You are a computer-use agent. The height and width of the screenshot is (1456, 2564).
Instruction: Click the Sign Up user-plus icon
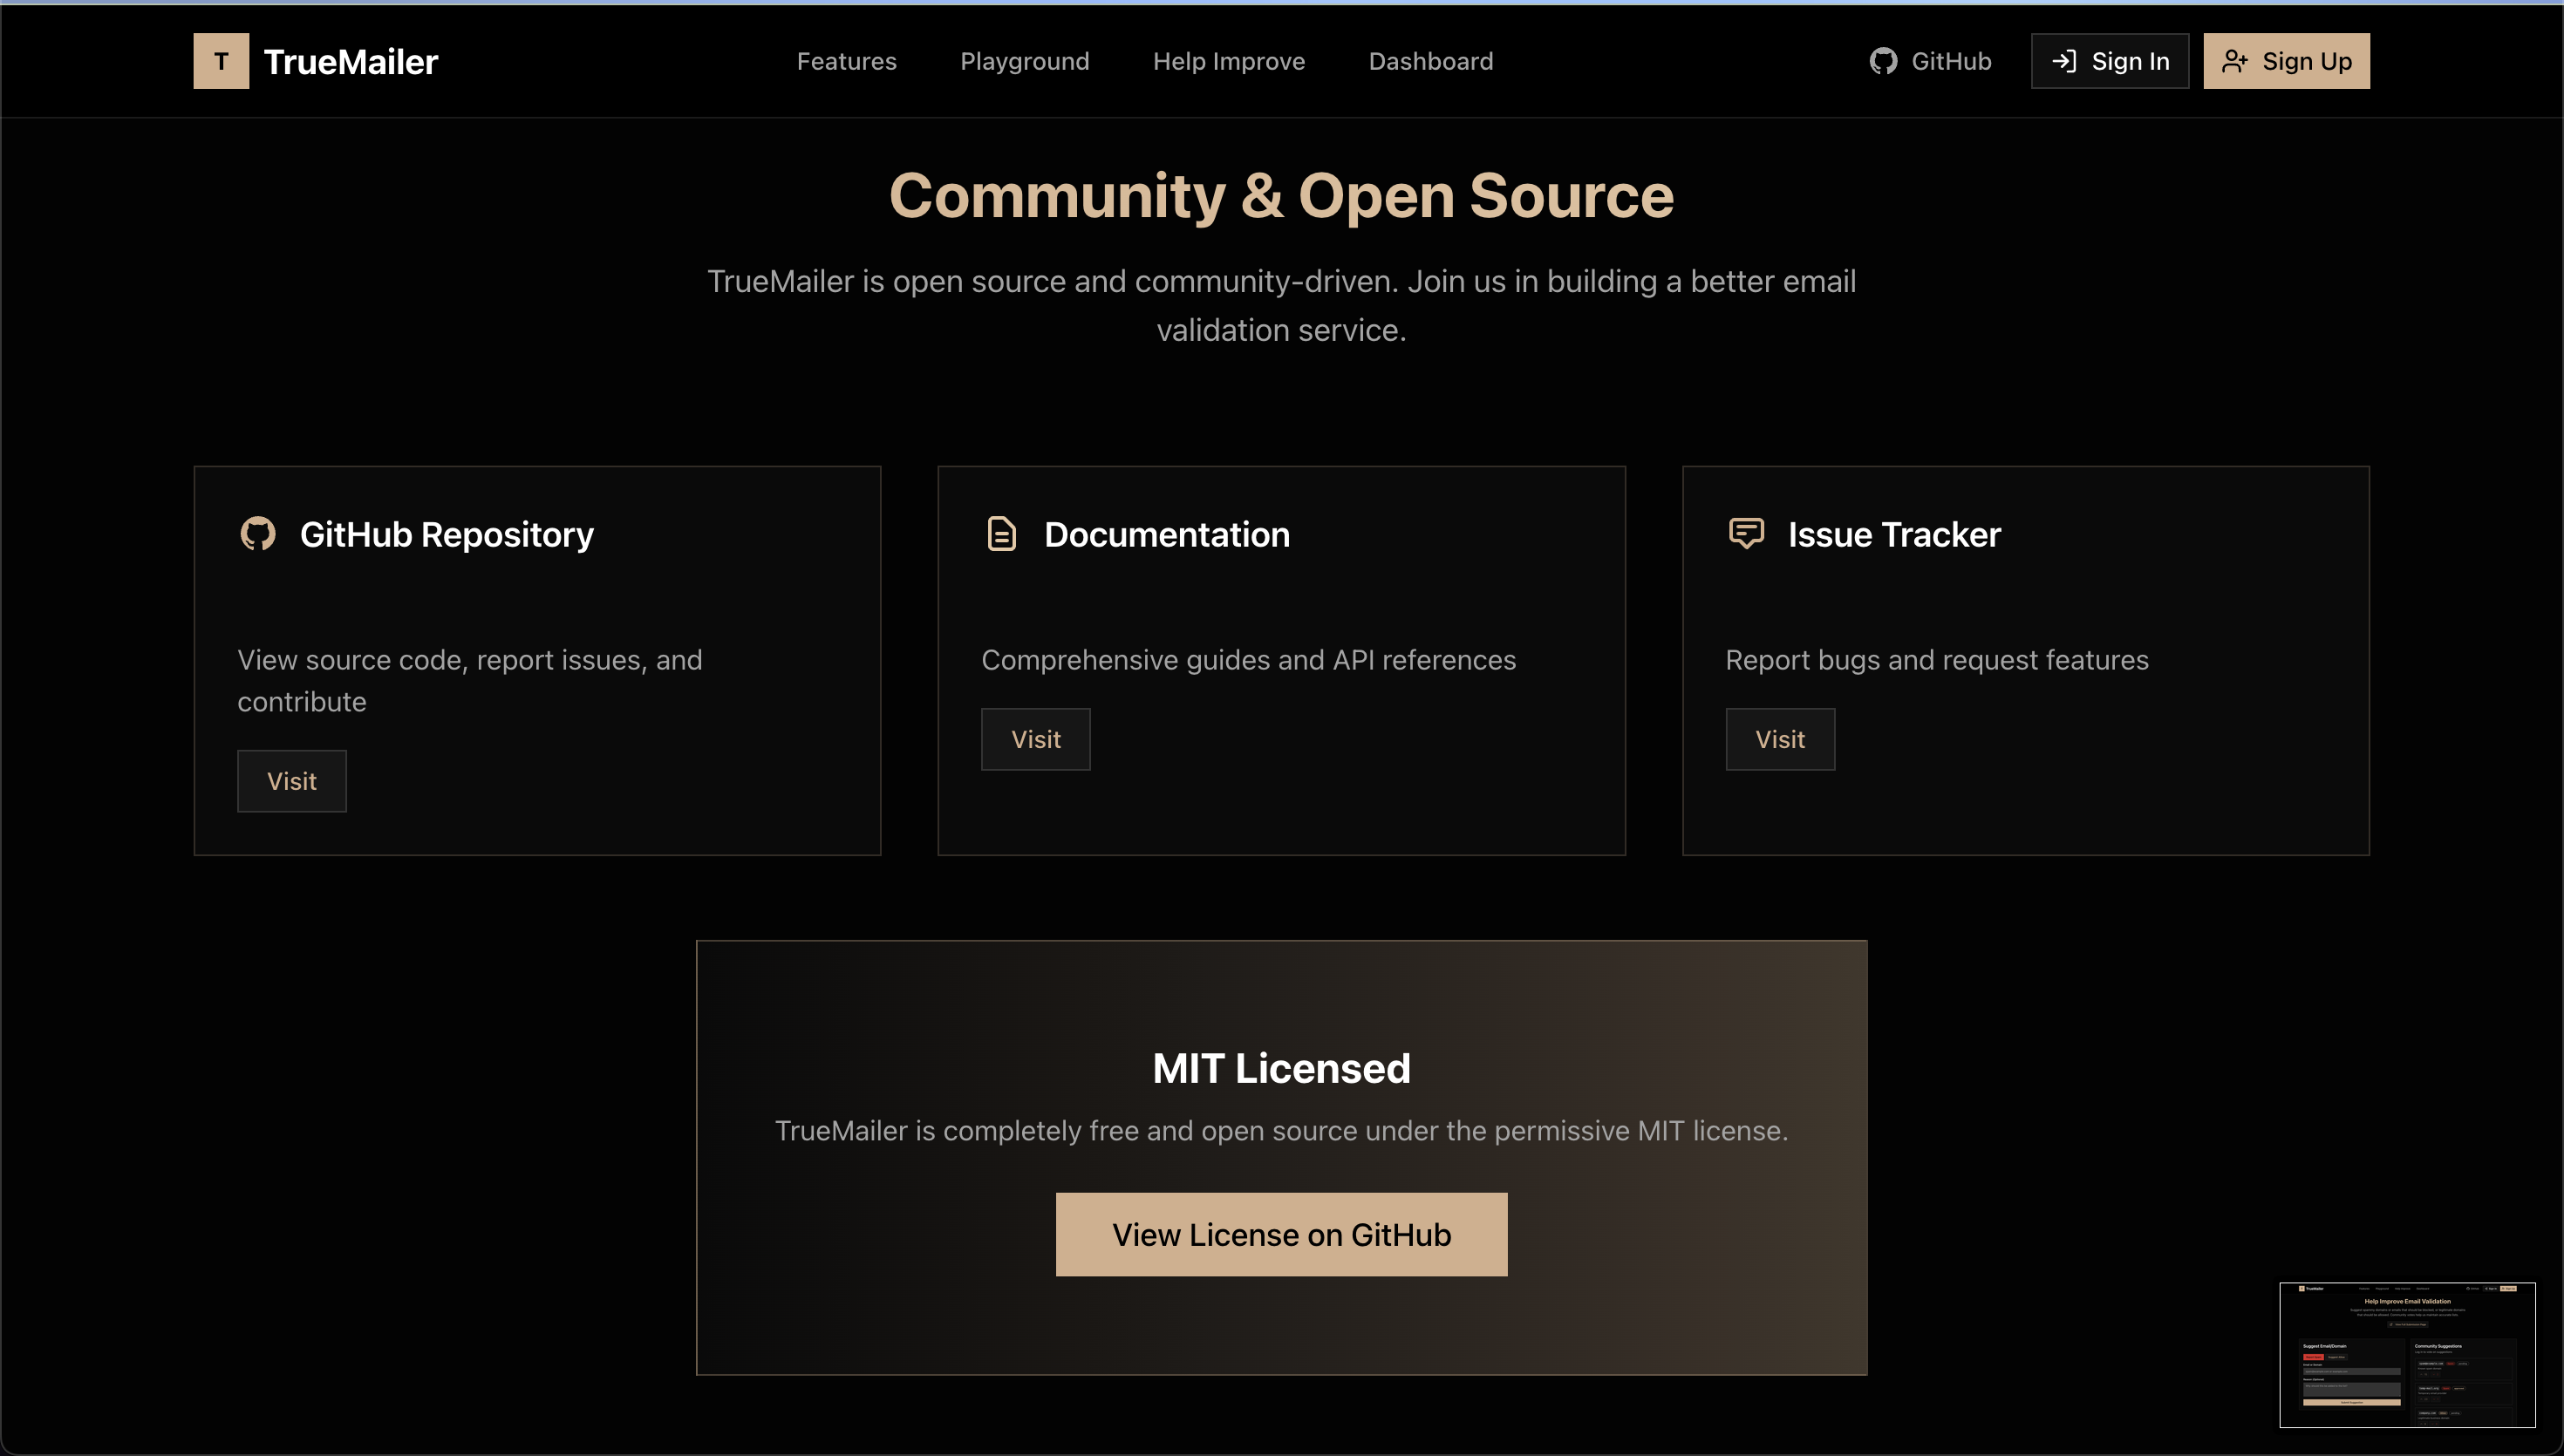point(2234,61)
